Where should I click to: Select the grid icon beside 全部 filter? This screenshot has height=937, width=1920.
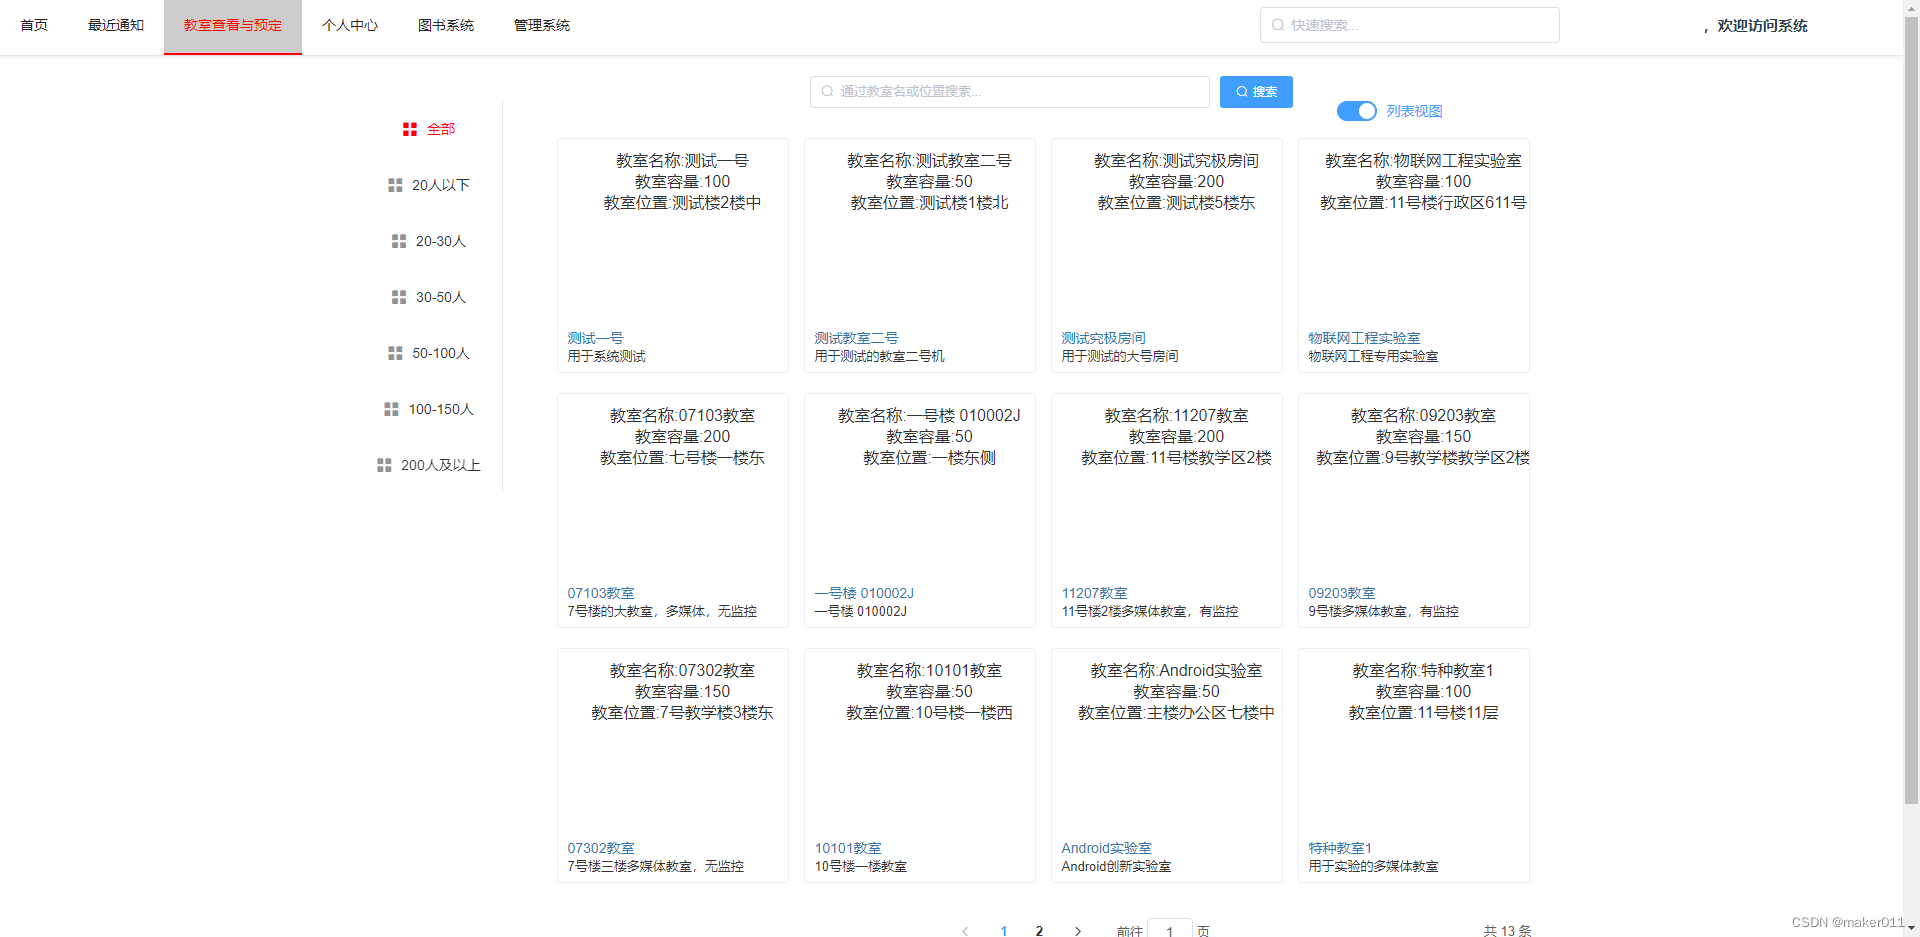coord(409,128)
